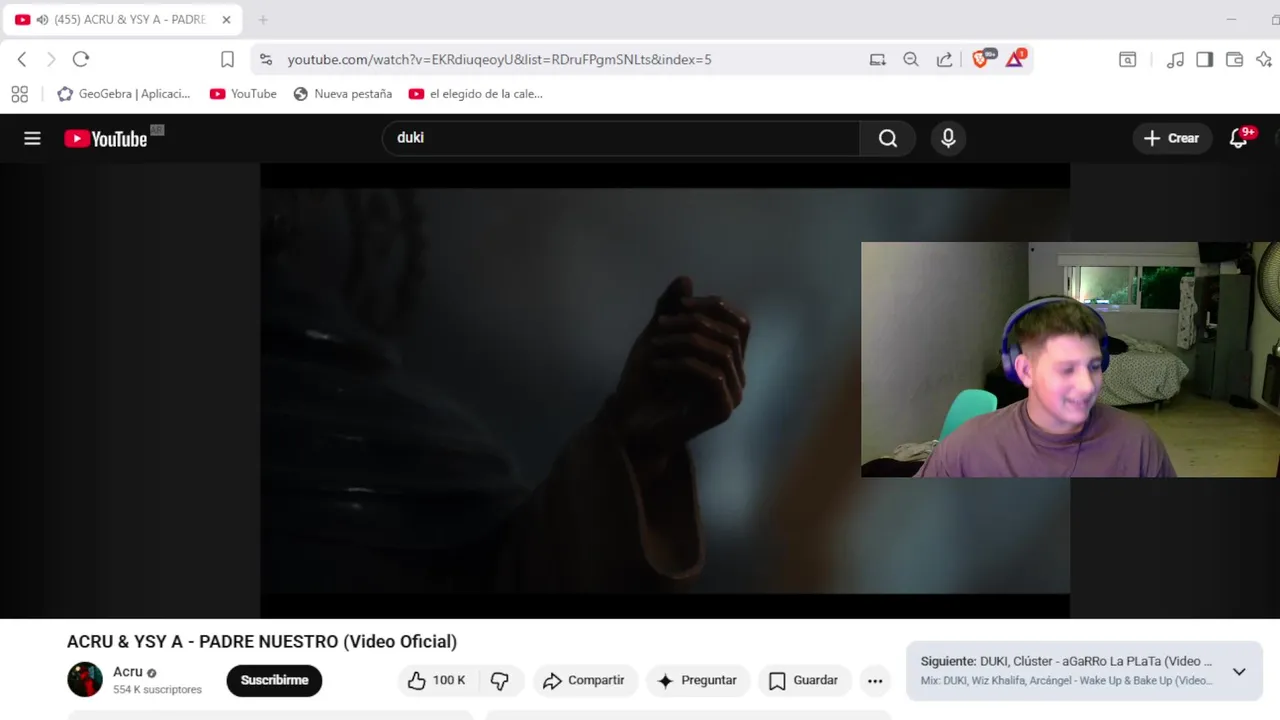This screenshot has width=1280, height=720.
Task: Click the Crear button
Action: pos(1171,138)
